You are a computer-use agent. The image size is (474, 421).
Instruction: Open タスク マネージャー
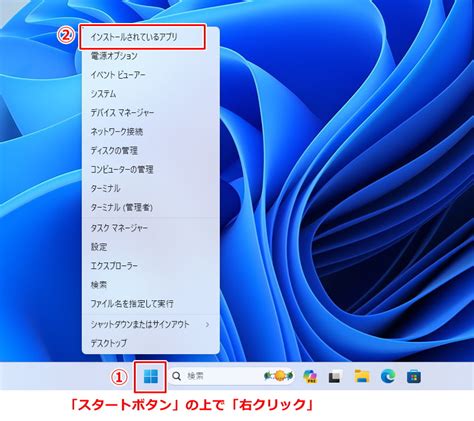pos(151,228)
